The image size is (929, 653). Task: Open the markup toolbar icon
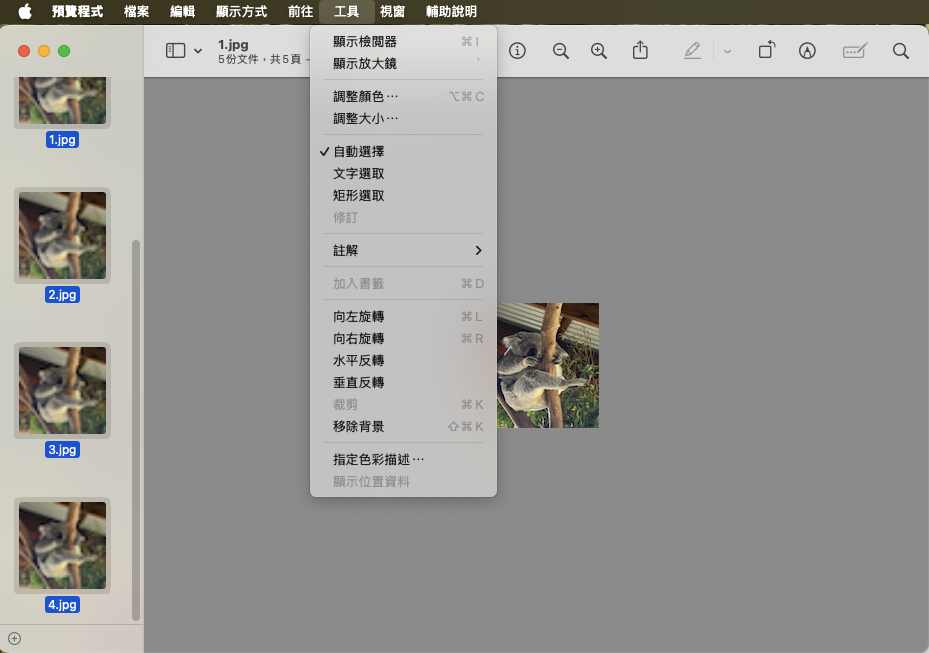(807, 51)
